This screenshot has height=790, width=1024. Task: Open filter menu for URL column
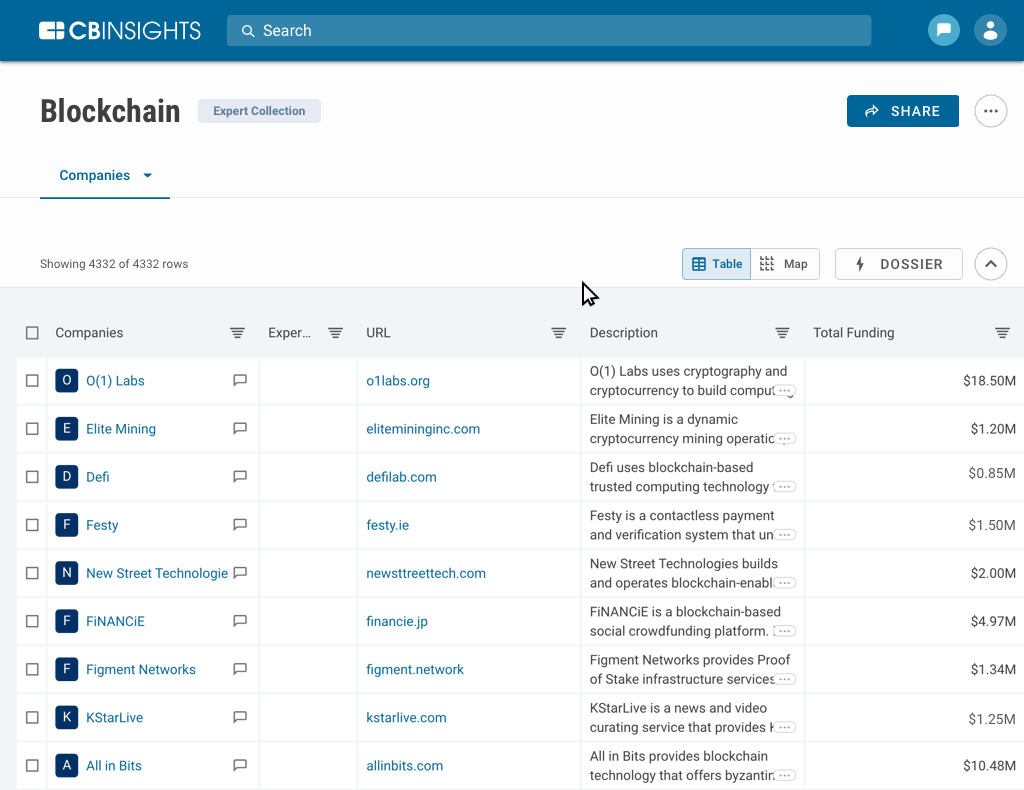pos(559,333)
